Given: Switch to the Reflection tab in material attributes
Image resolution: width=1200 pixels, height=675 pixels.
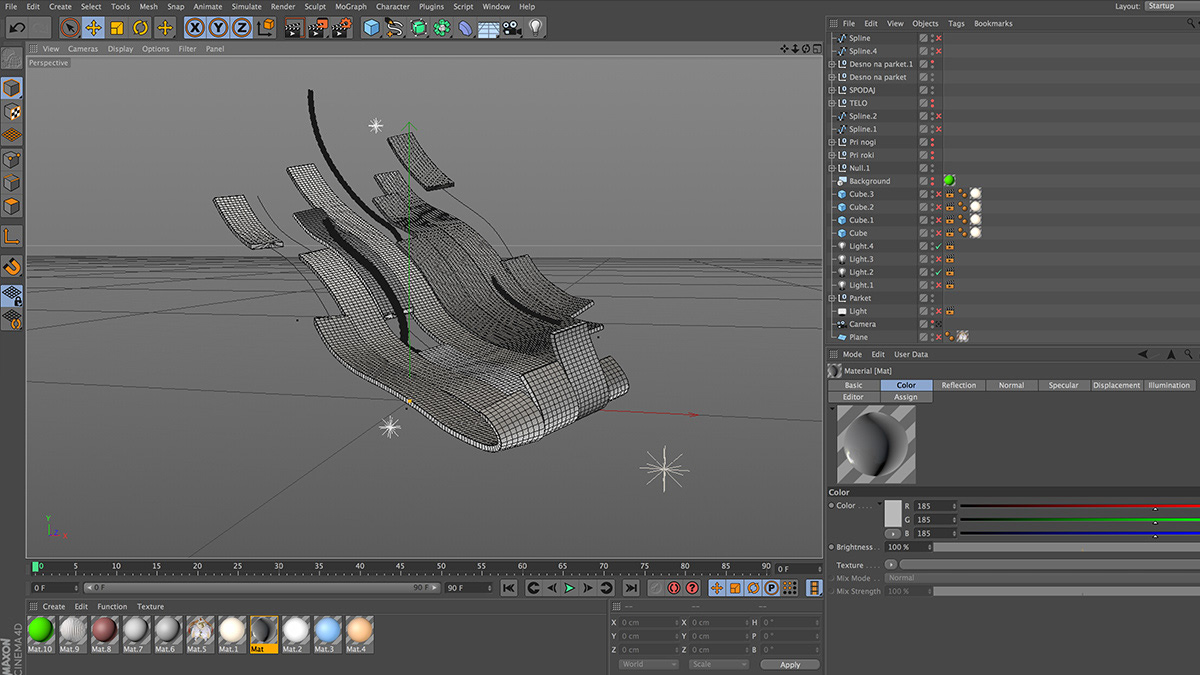Looking at the screenshot, I should [958, 385].
